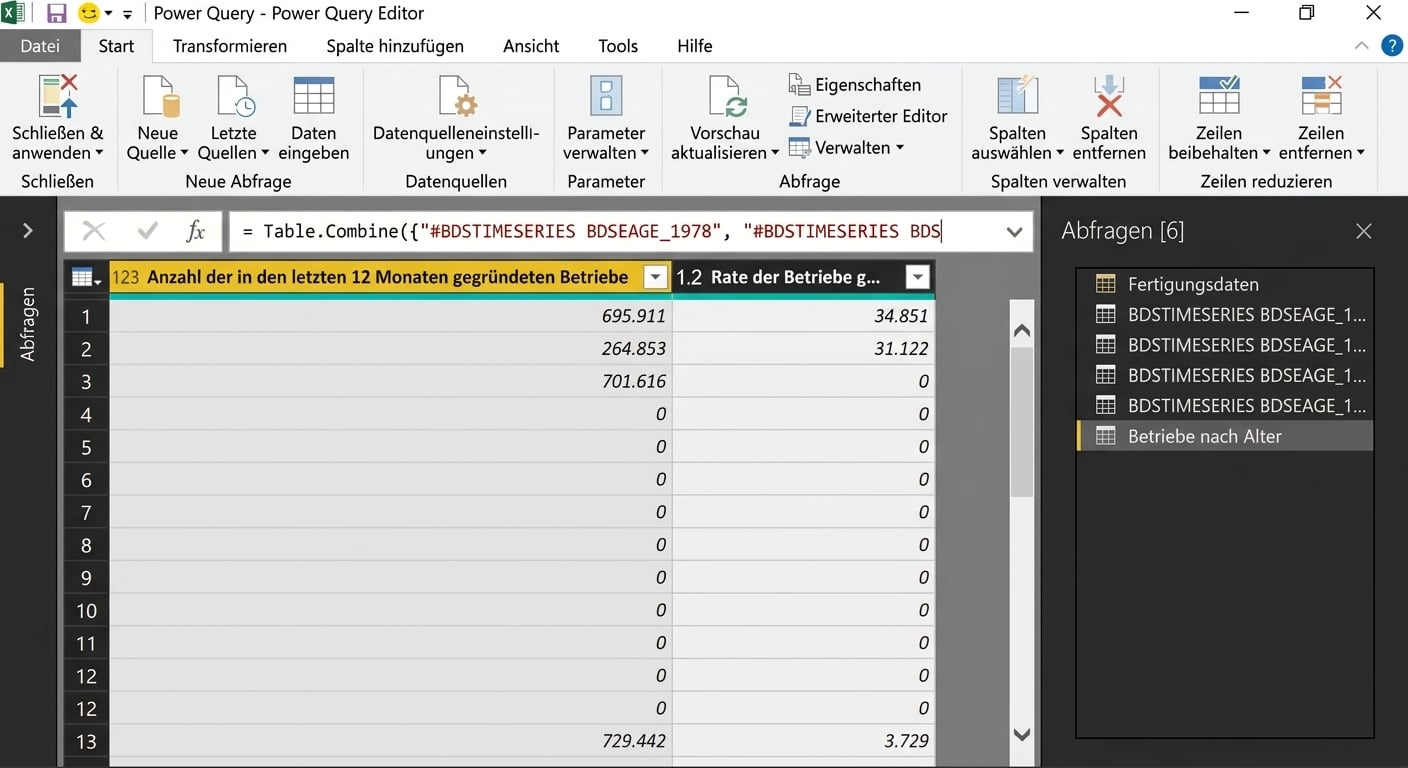
Task: Open filter dropdown of Rate der Betriebe column
Action: click(x=917, y=278)
